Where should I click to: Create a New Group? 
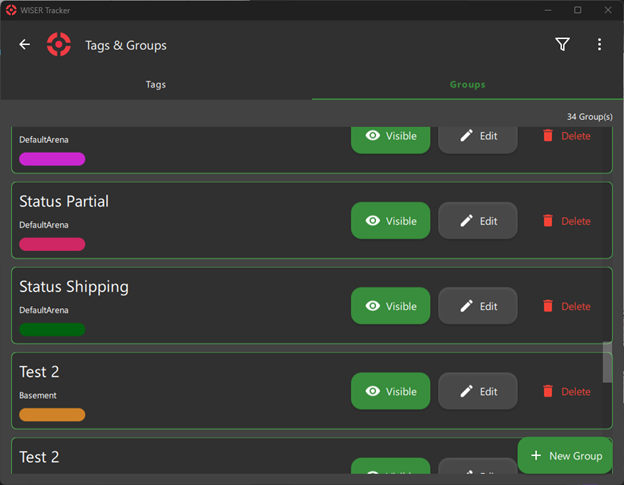tap(566, 456)
